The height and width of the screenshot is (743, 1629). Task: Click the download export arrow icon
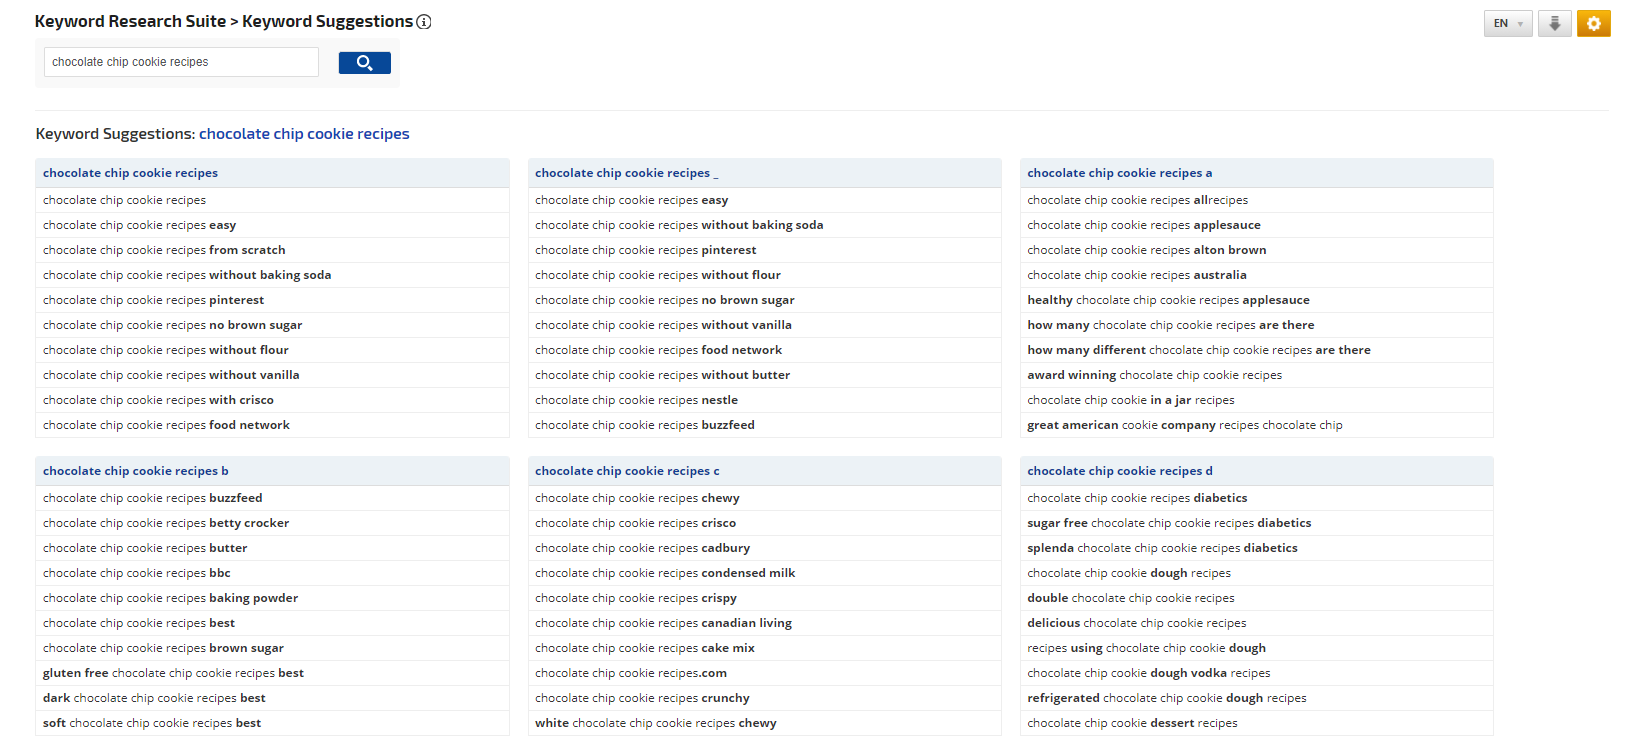1554,23
